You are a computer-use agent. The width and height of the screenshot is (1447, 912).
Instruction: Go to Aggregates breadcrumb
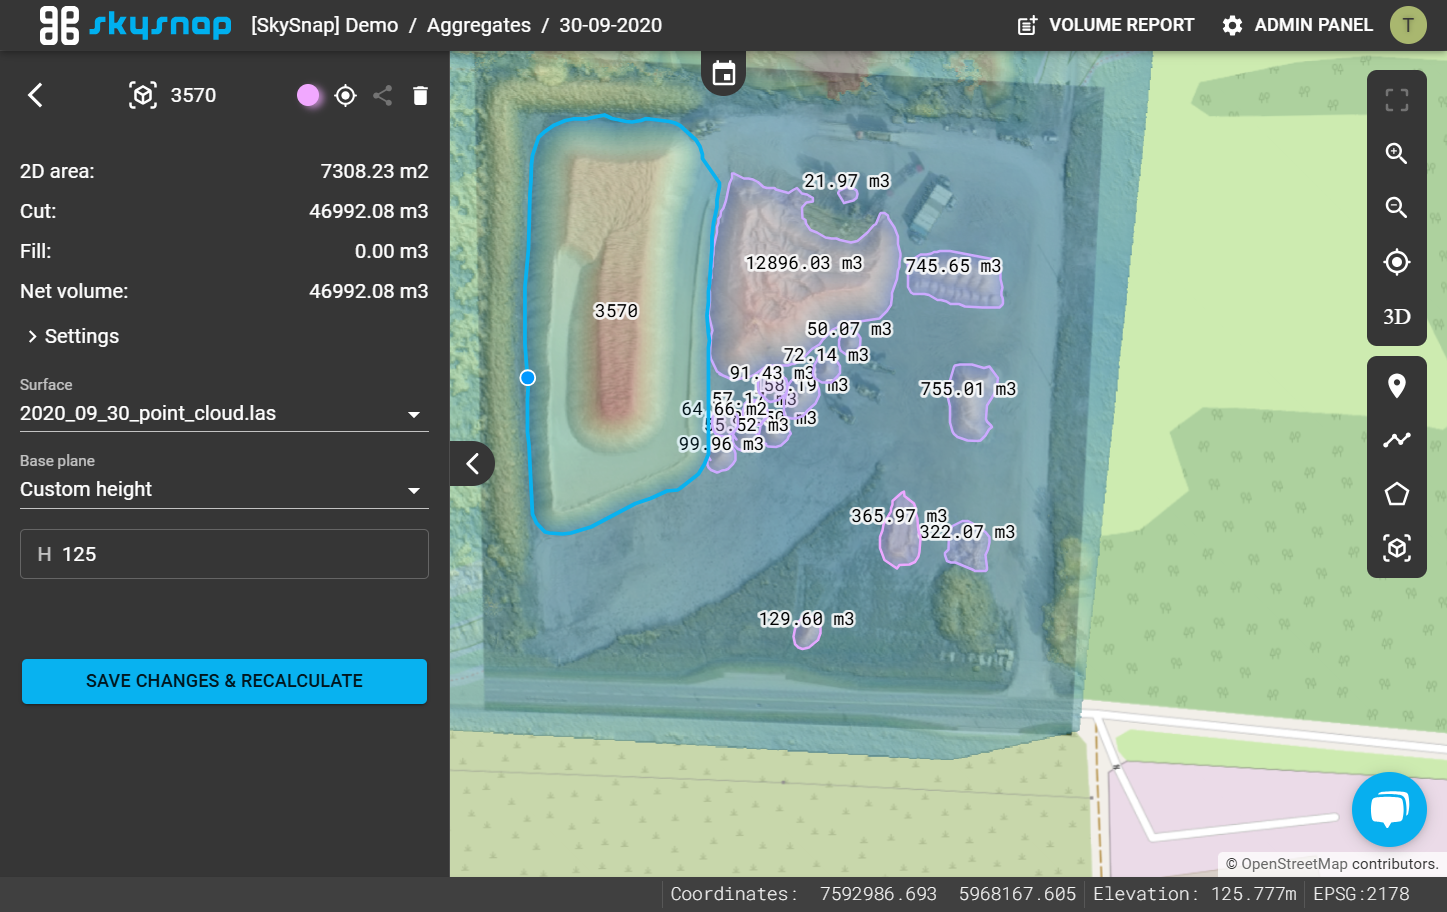pyautogui.click(x=479, y=25)
